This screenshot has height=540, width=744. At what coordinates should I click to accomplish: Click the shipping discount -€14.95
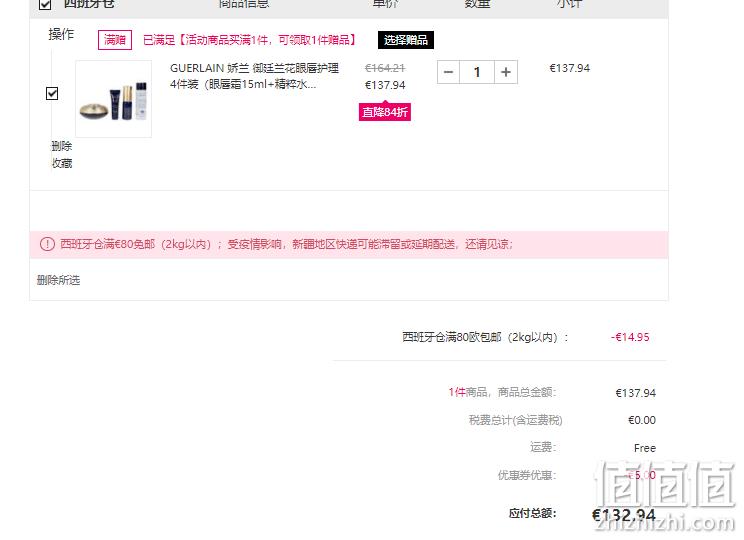pos(630,337)
